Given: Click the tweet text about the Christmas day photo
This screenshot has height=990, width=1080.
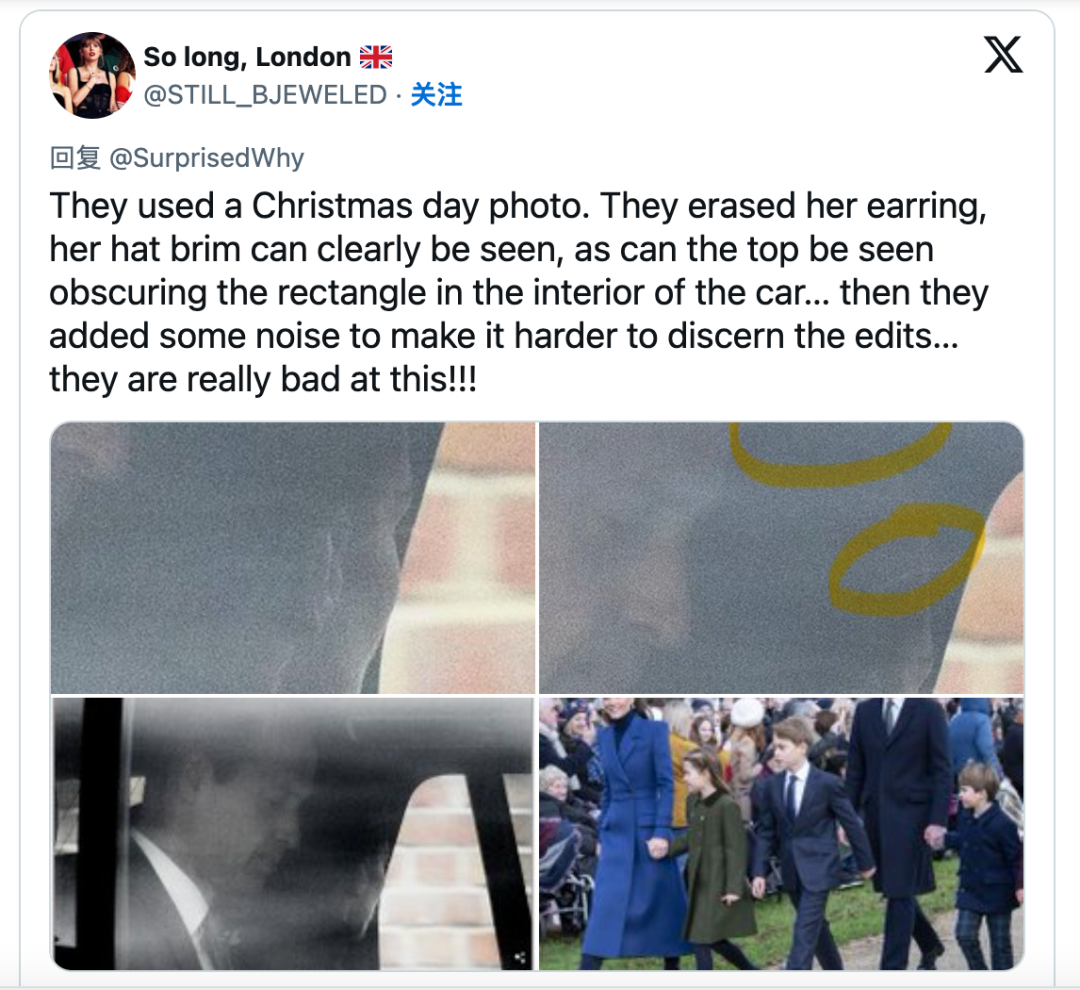Looking at the screenshot, I should (x=518, y=292).
